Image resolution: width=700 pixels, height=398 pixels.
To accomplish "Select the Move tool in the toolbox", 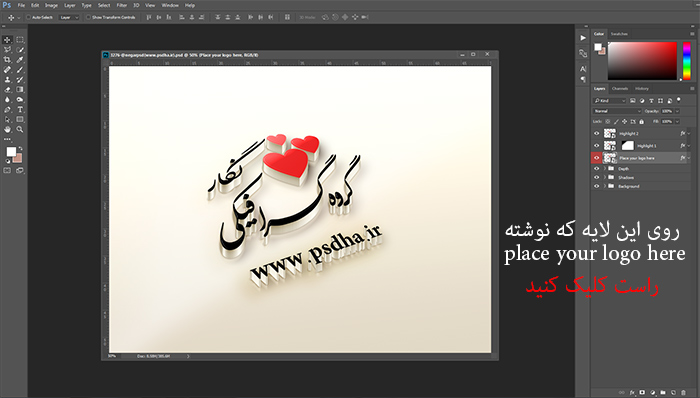I will pos(7,40).
